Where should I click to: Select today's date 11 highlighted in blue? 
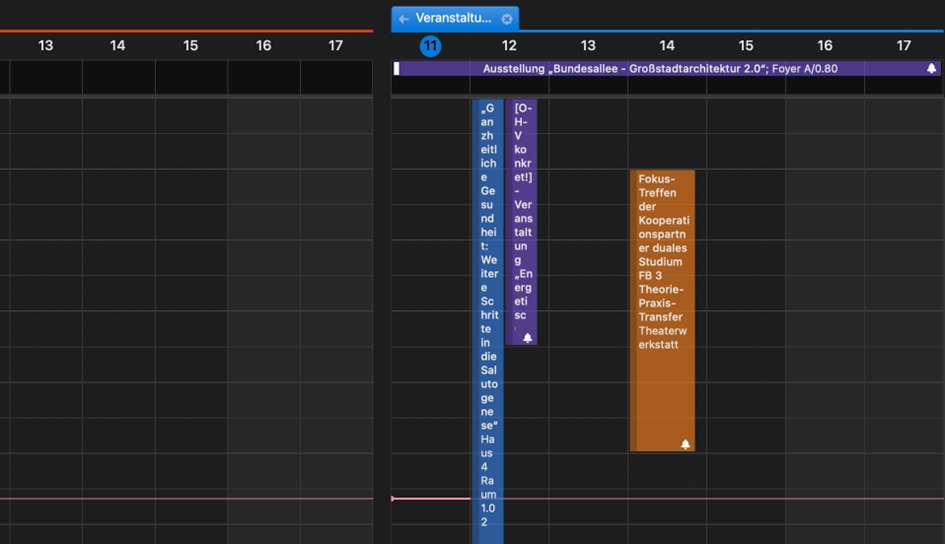pyautogui.click(x=430, y=46)
